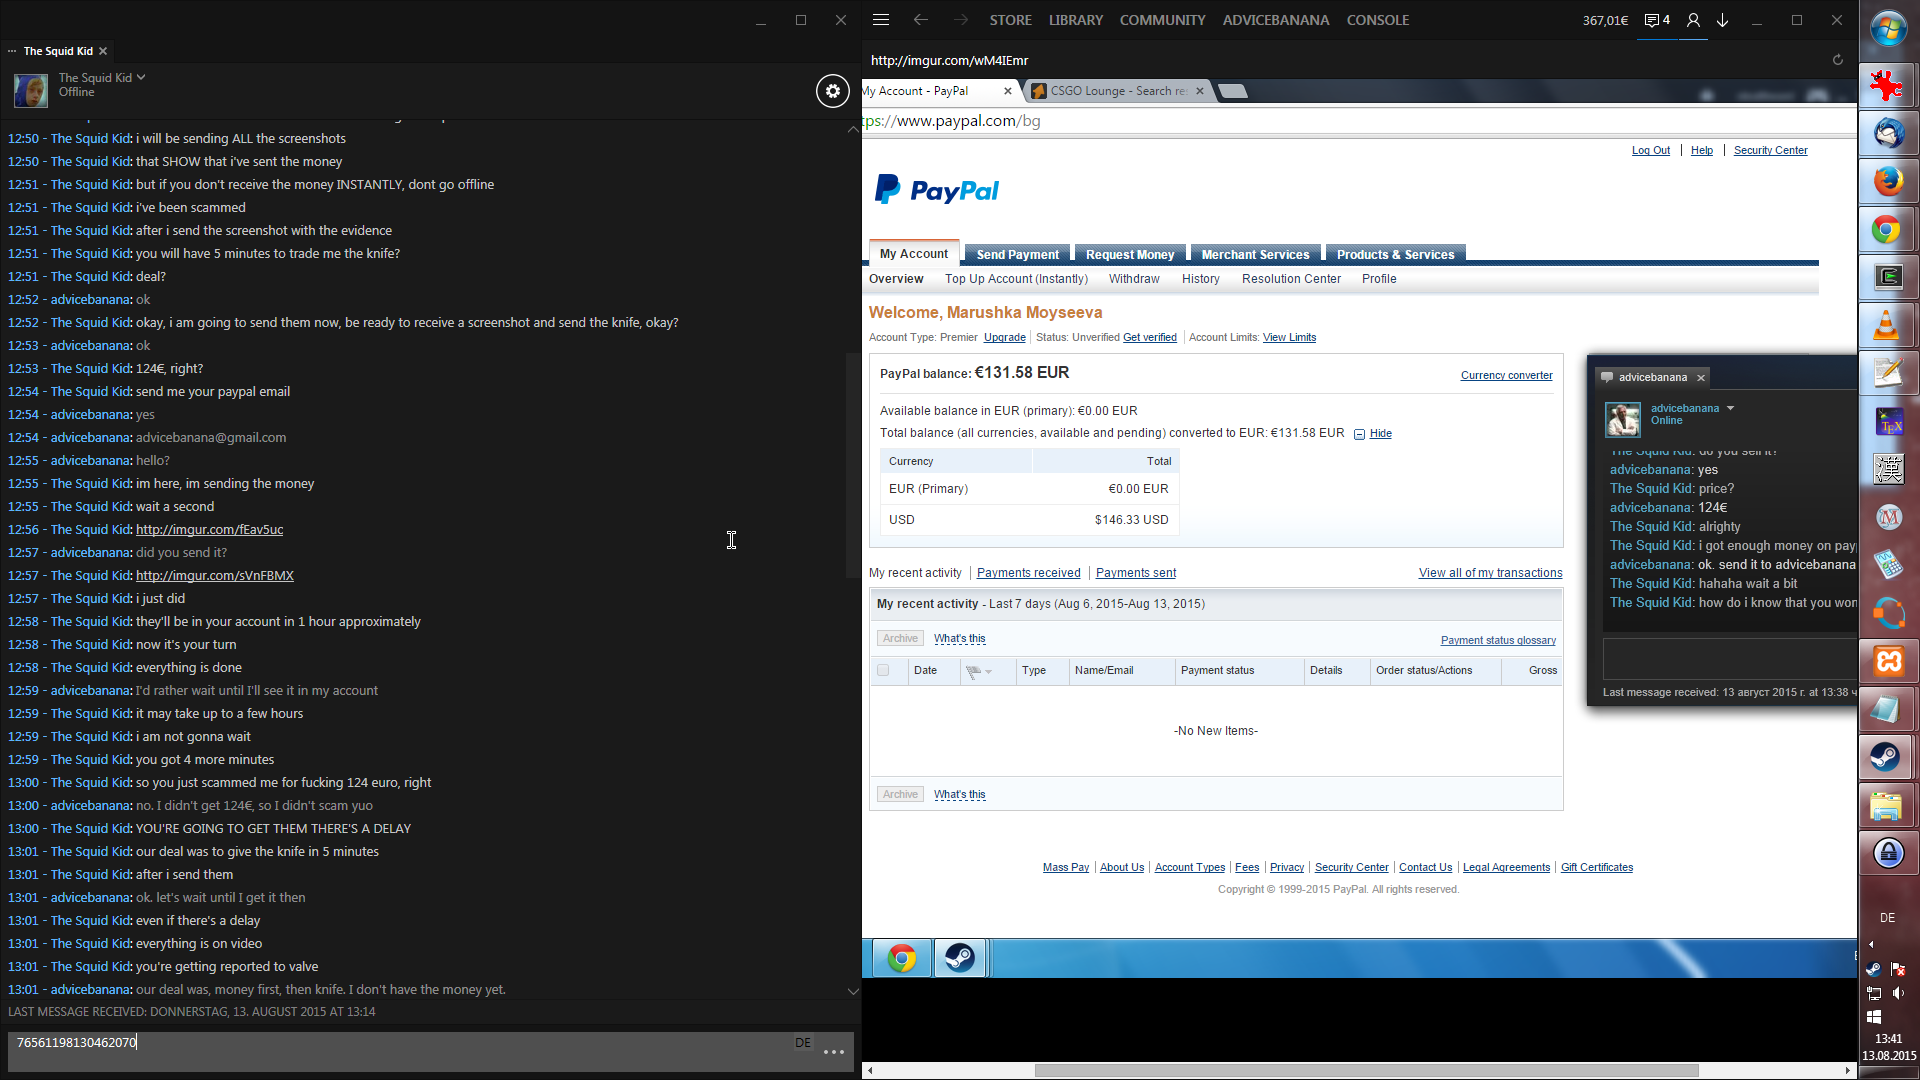Click the chat message input field
This screenshot has width=1920, height=1080.
click(400, 1042)
